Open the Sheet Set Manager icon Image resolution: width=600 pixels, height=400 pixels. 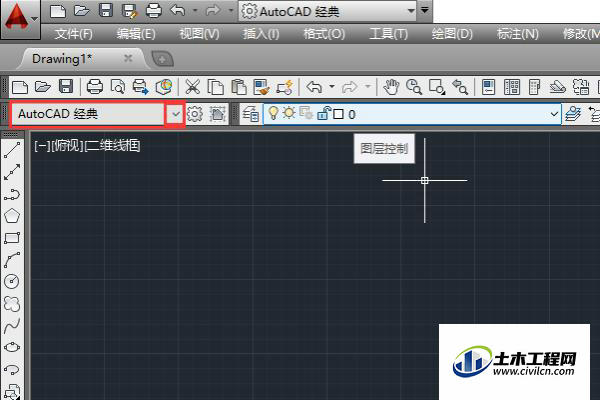click(x=558, y=87)
